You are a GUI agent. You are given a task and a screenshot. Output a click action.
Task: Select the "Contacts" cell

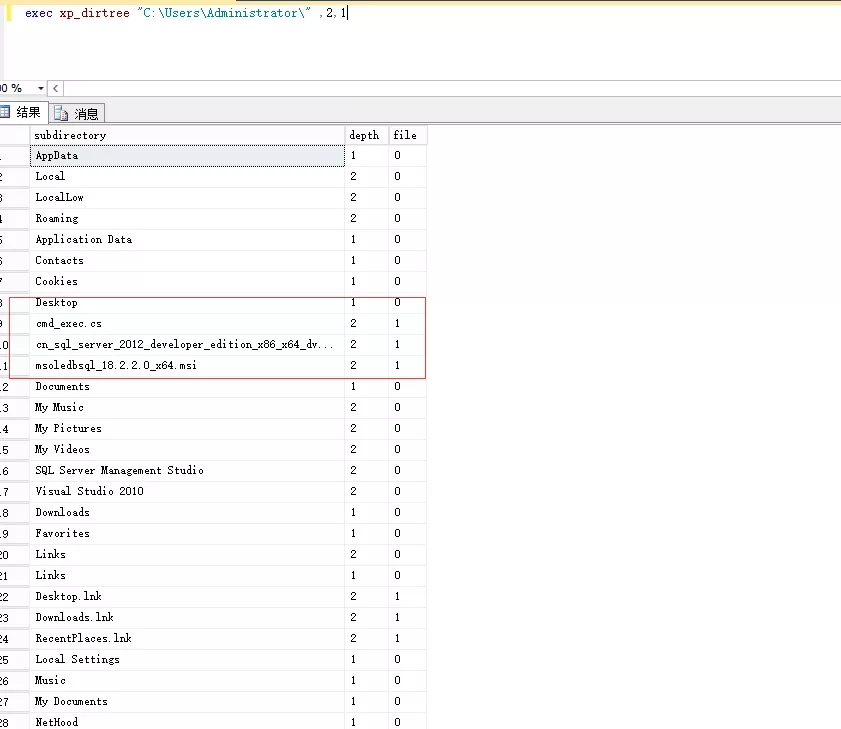click(187, 260)
